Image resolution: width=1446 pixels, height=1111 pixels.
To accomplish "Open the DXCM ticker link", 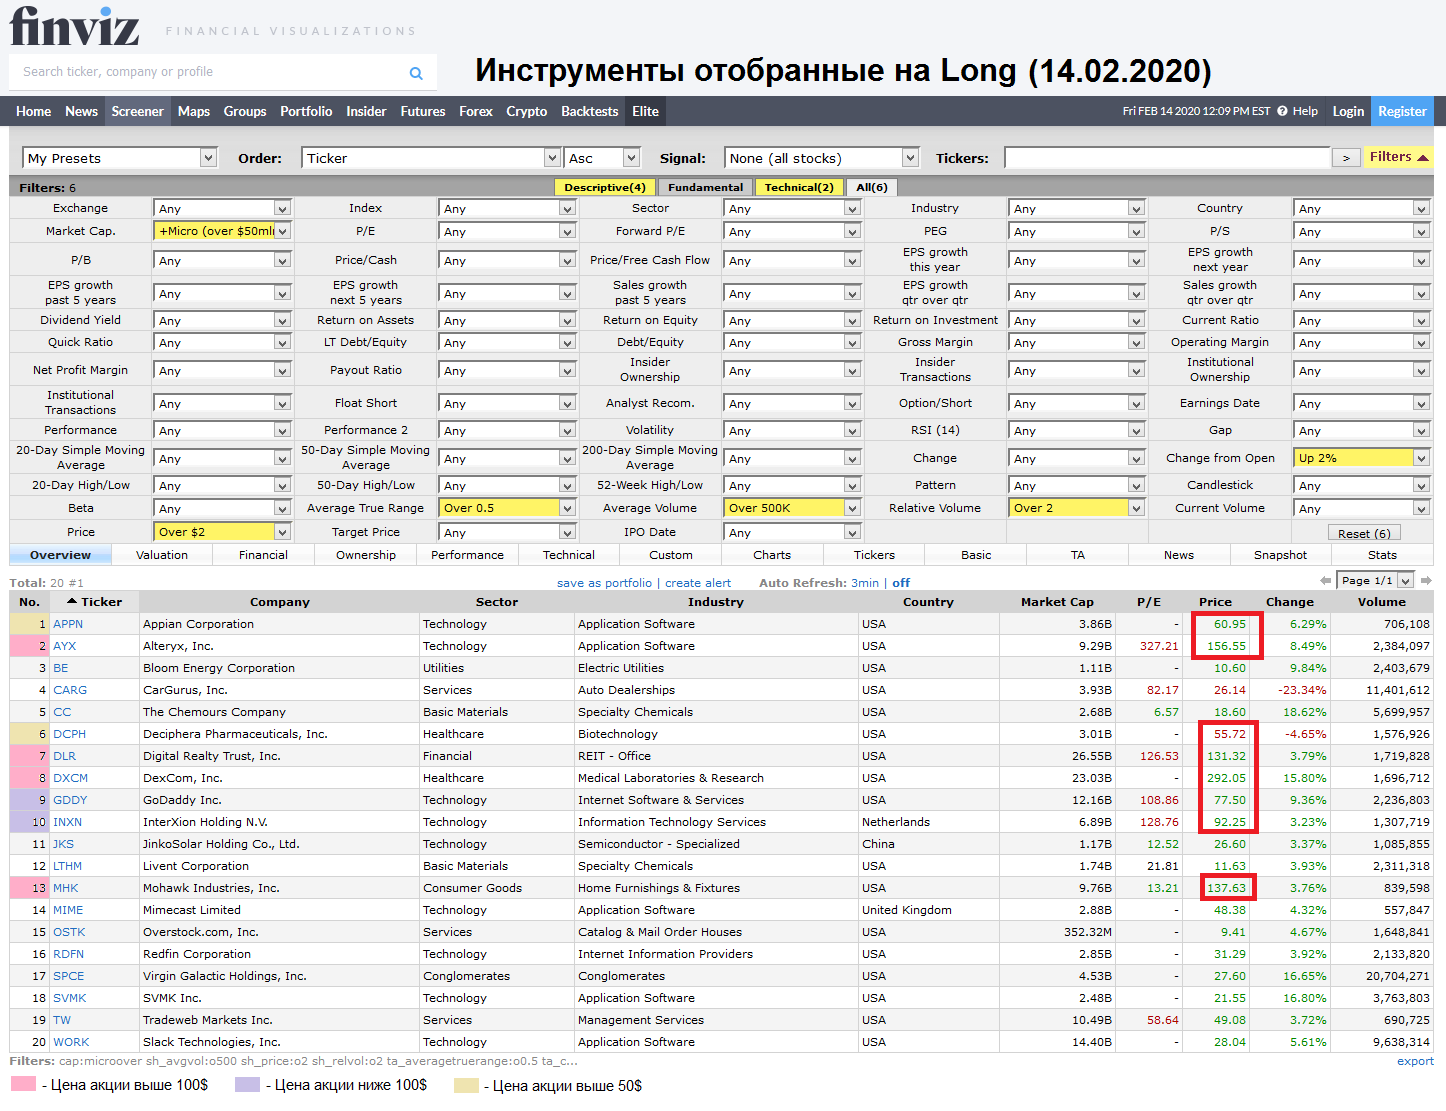I will click(70, 778).
